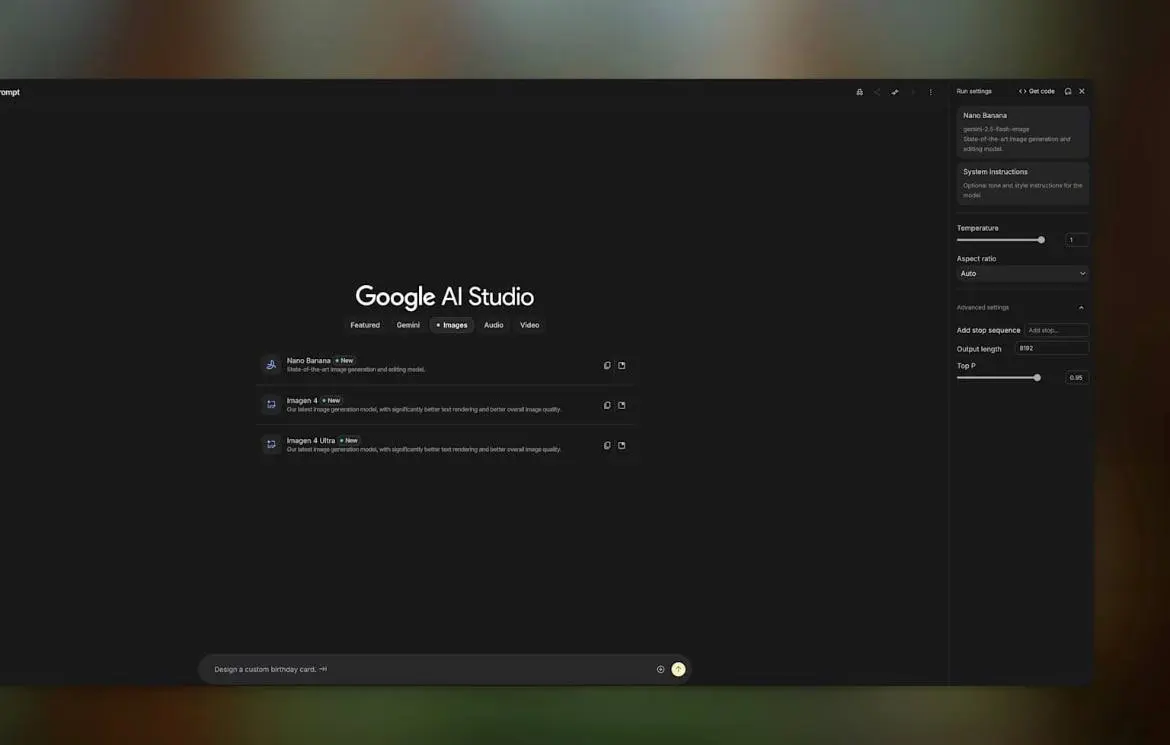Image resolution: width=1170 pixels, height=745 pixels.
Task: Click the Temperature label
Action: (977, 228)
